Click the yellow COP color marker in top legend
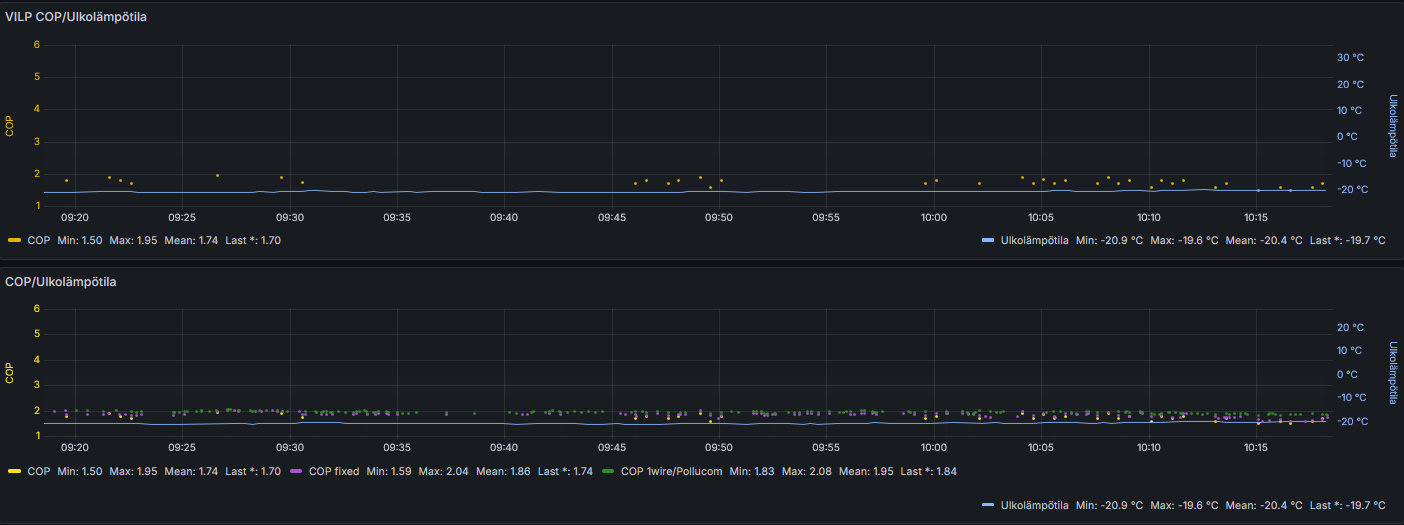 pos(14,240)
